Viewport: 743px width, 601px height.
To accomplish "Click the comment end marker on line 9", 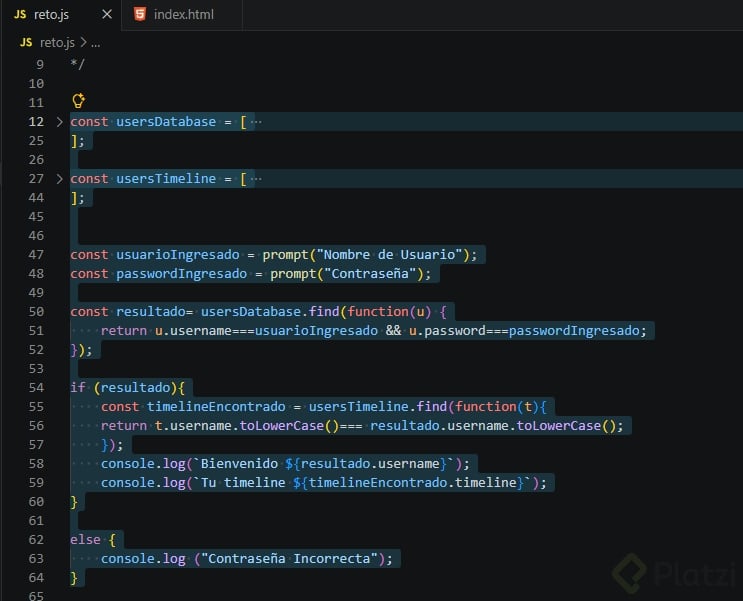I will (x=77, y=64).
